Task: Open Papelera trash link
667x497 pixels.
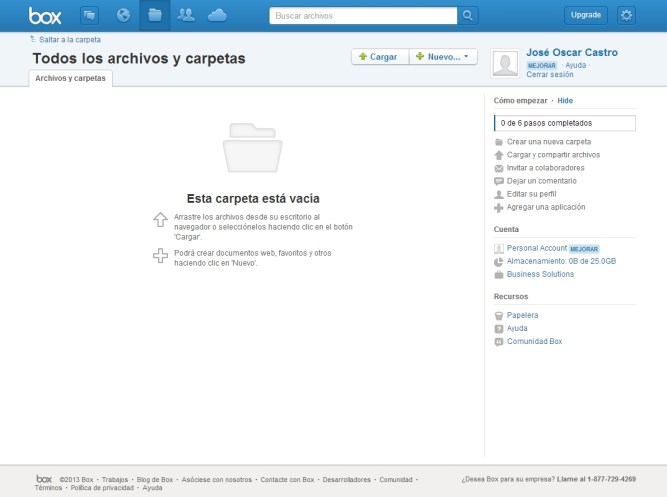Action: pyautogui.click(x=523, y=315)
